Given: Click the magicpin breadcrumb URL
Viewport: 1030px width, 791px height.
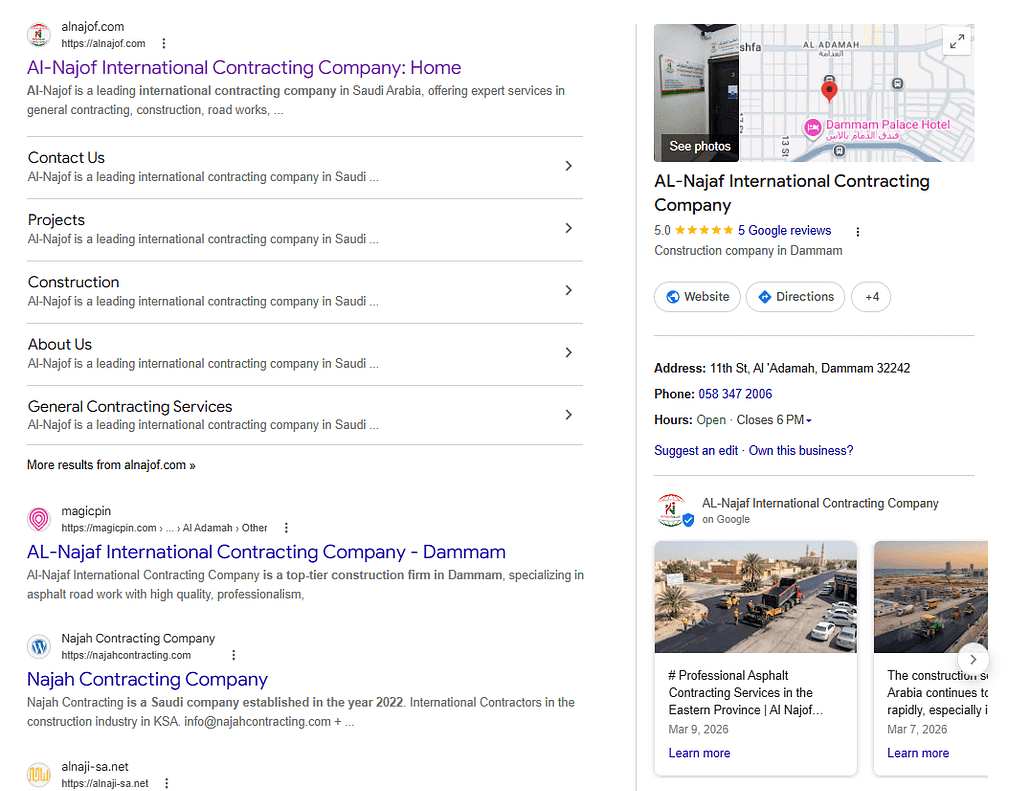Looking at the screenshot, I should [x=164, y=528].
